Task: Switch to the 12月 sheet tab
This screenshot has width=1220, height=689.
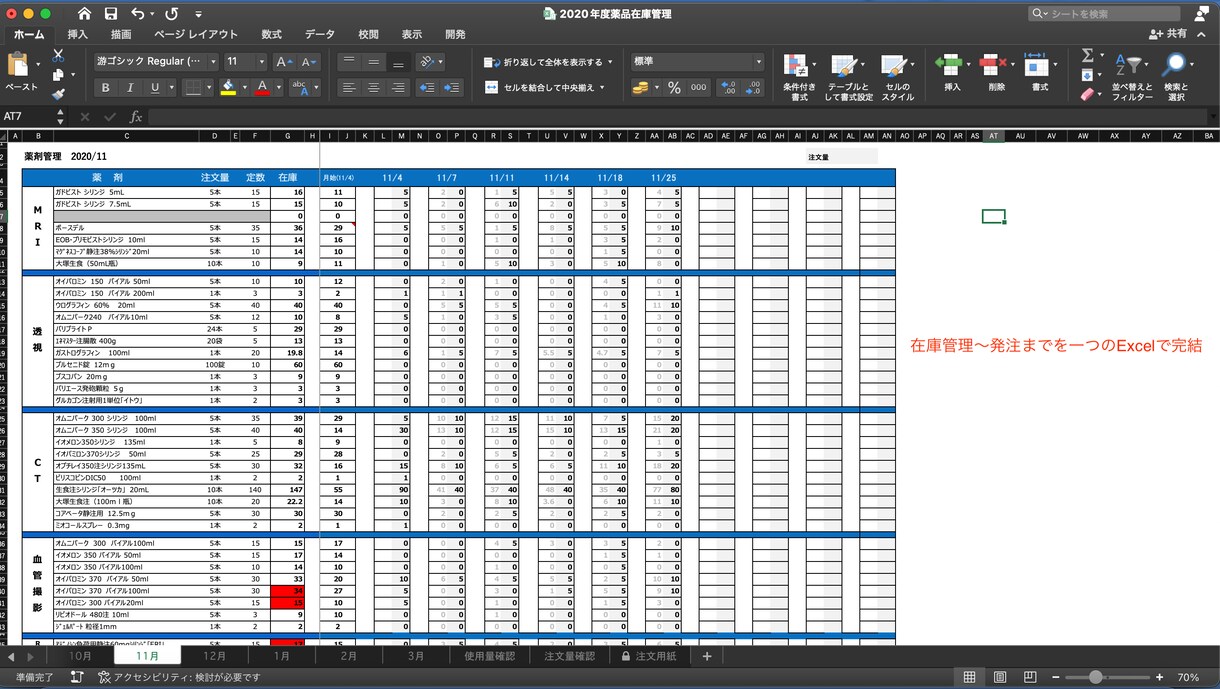Action: click(x=214, y=656)
